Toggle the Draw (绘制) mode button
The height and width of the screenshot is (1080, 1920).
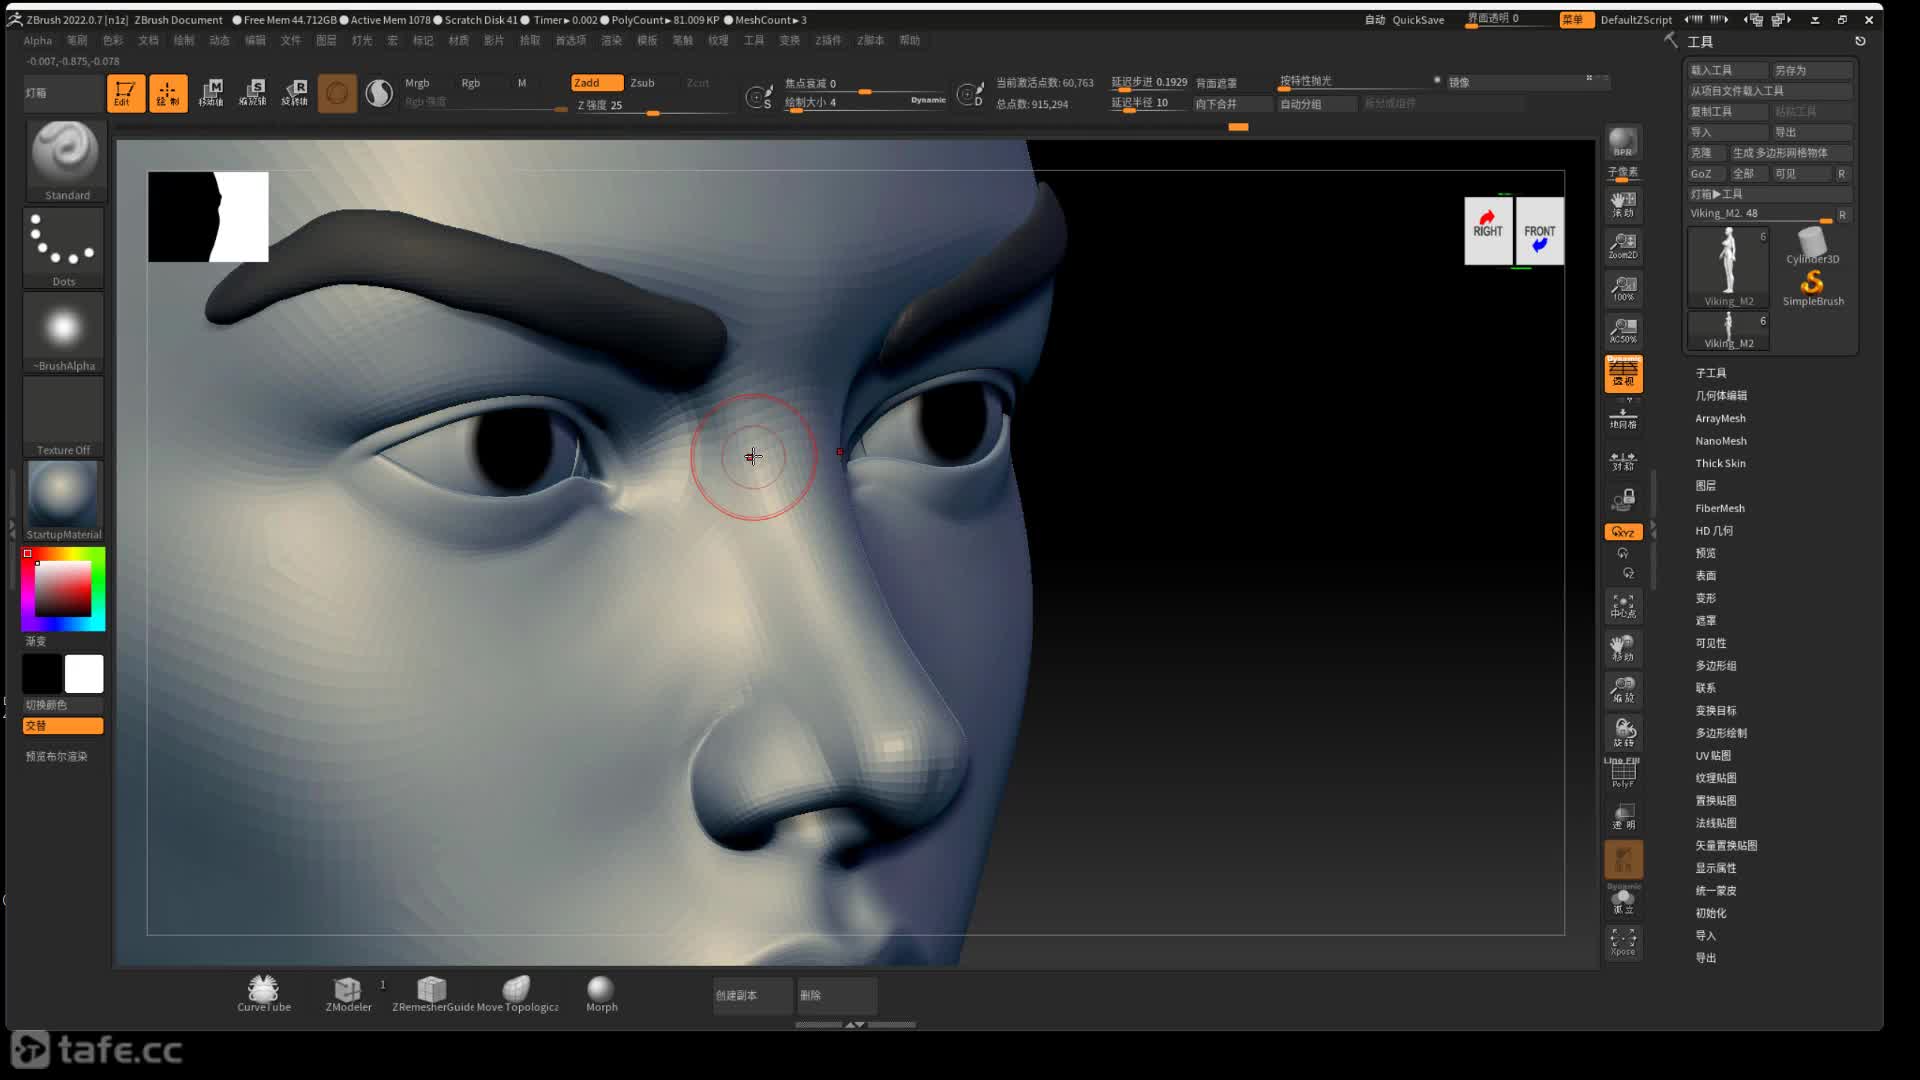tap(168, 93)
